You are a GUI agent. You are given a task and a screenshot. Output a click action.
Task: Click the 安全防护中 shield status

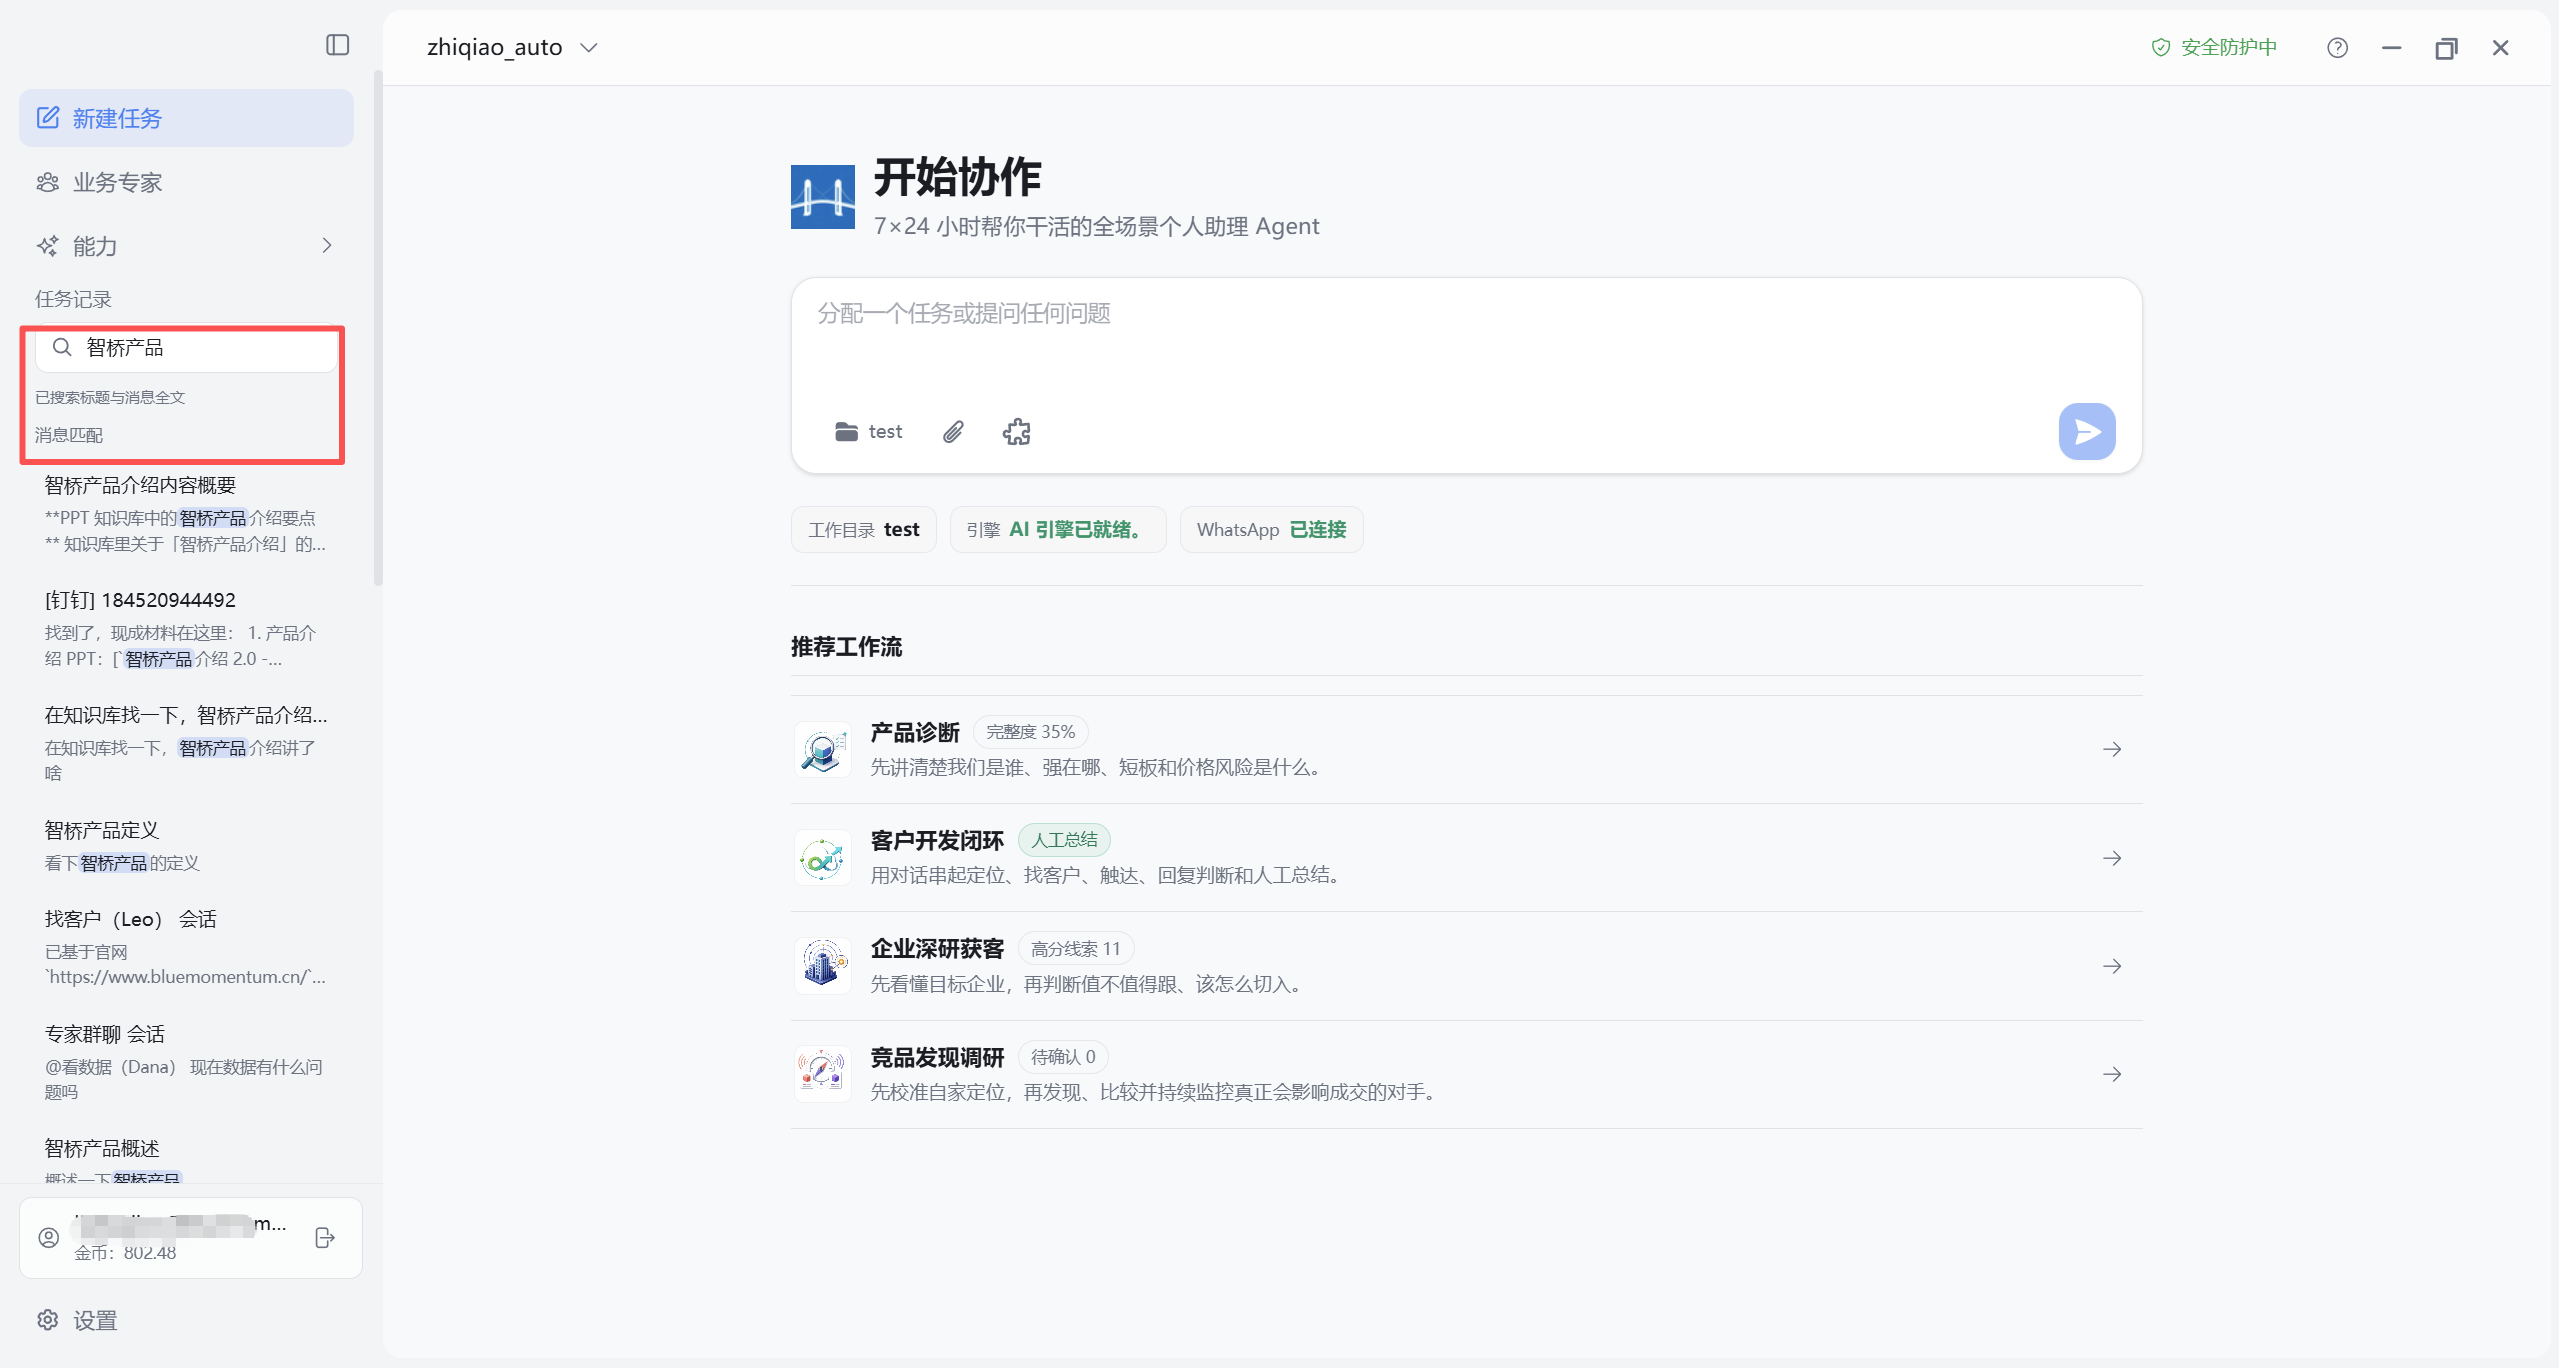pyautogui.click(x=2214, y=47)
